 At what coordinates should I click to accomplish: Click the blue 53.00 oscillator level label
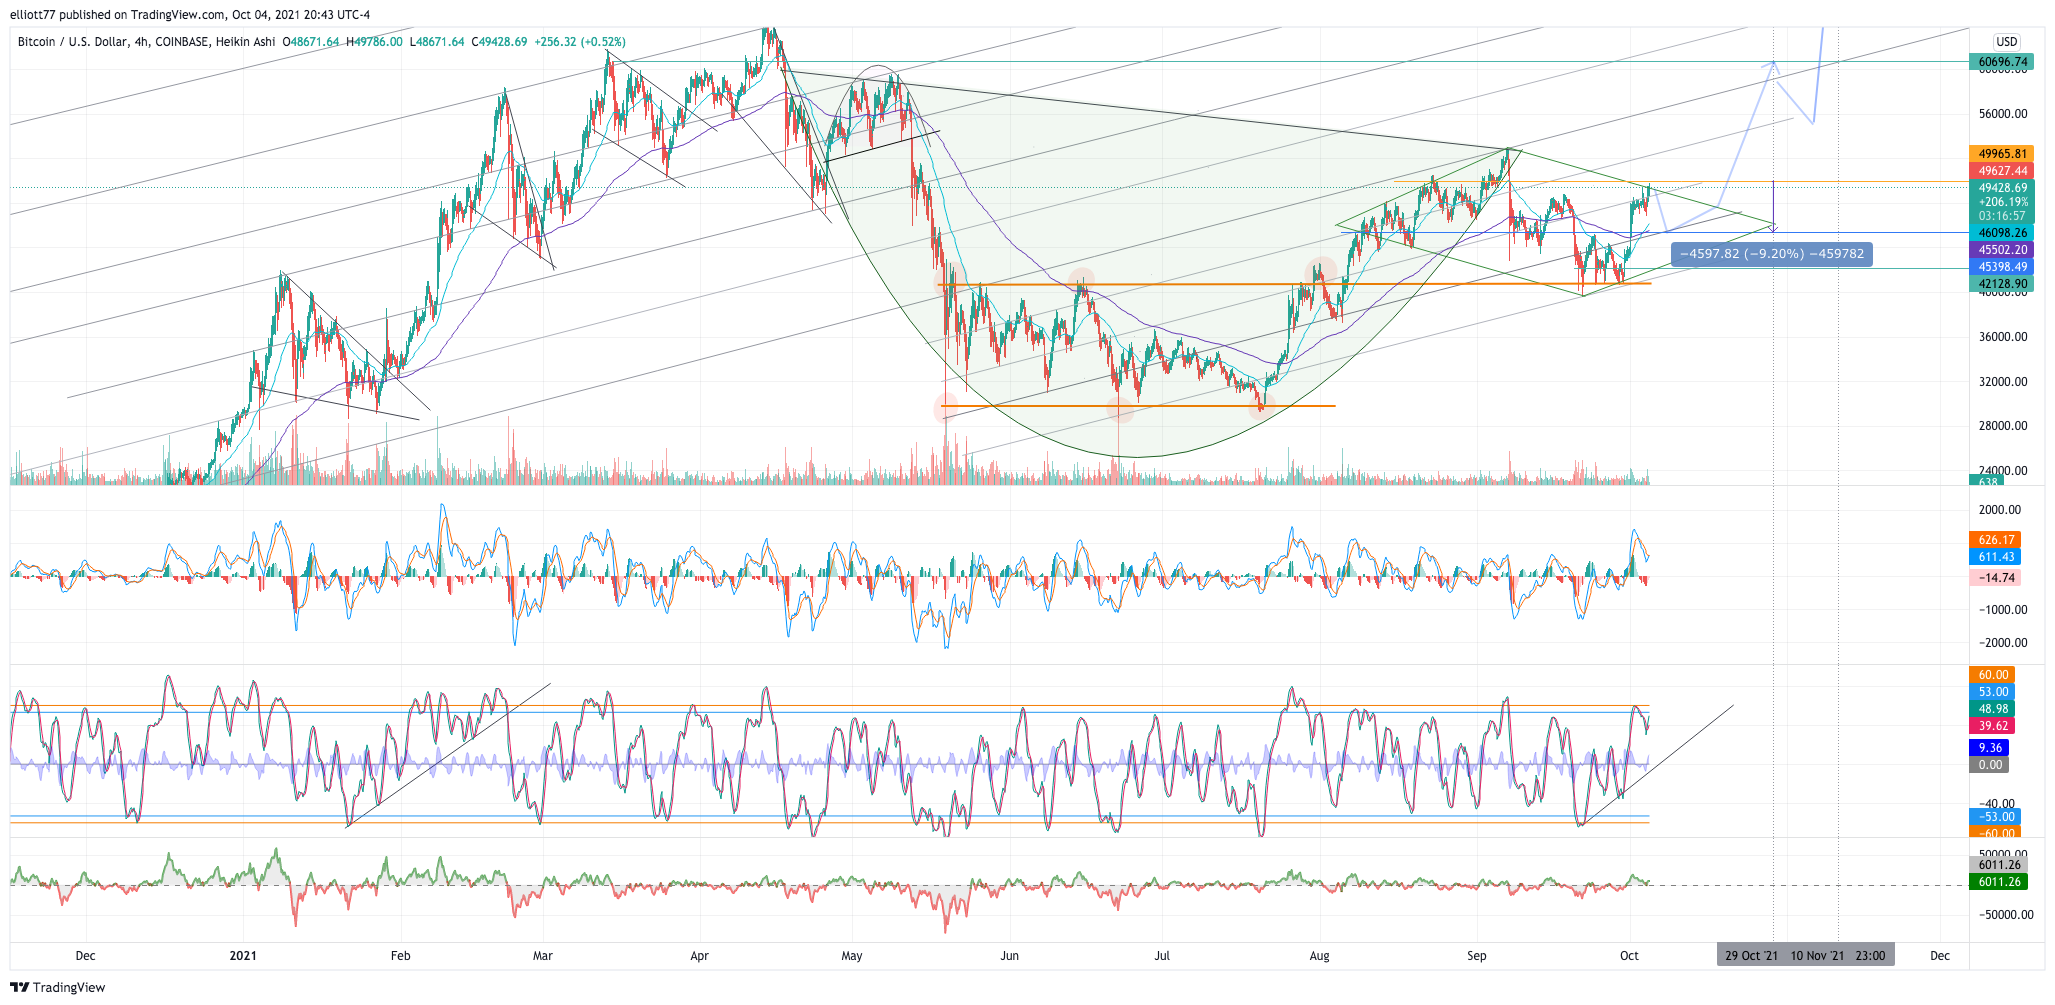tap(1992, 692)
